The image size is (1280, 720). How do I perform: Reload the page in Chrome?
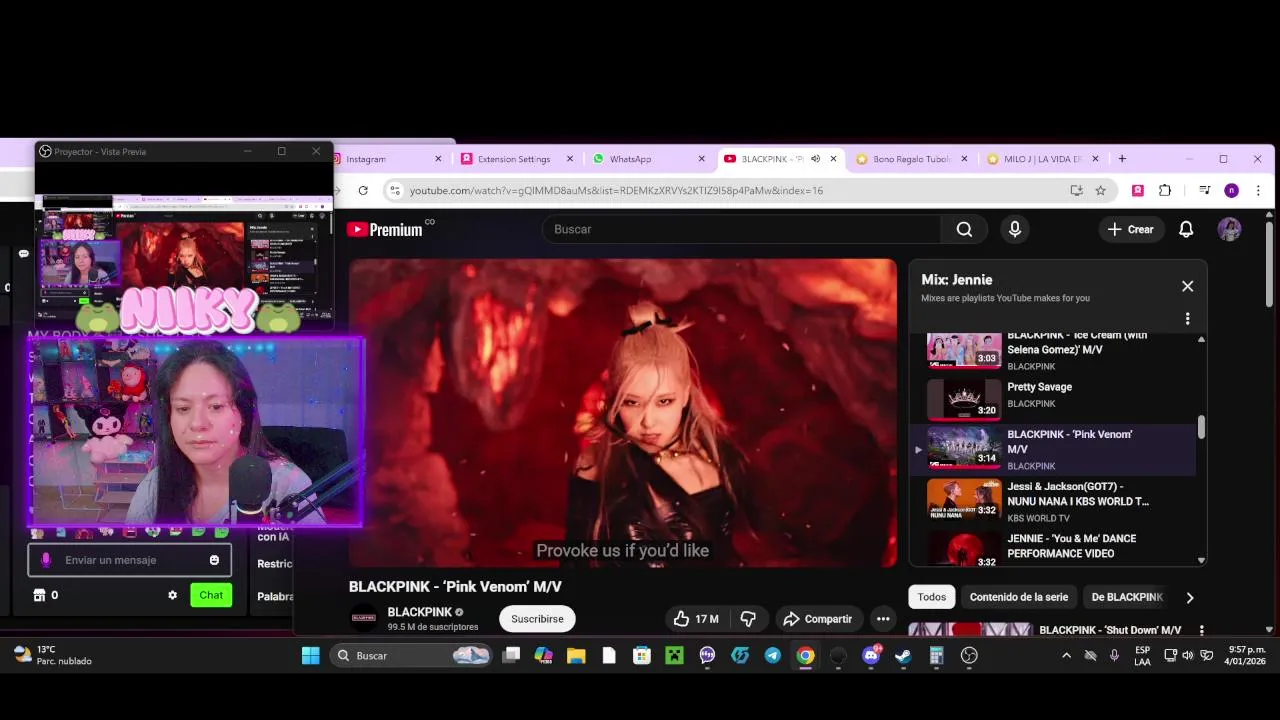(x=363, y=190)
